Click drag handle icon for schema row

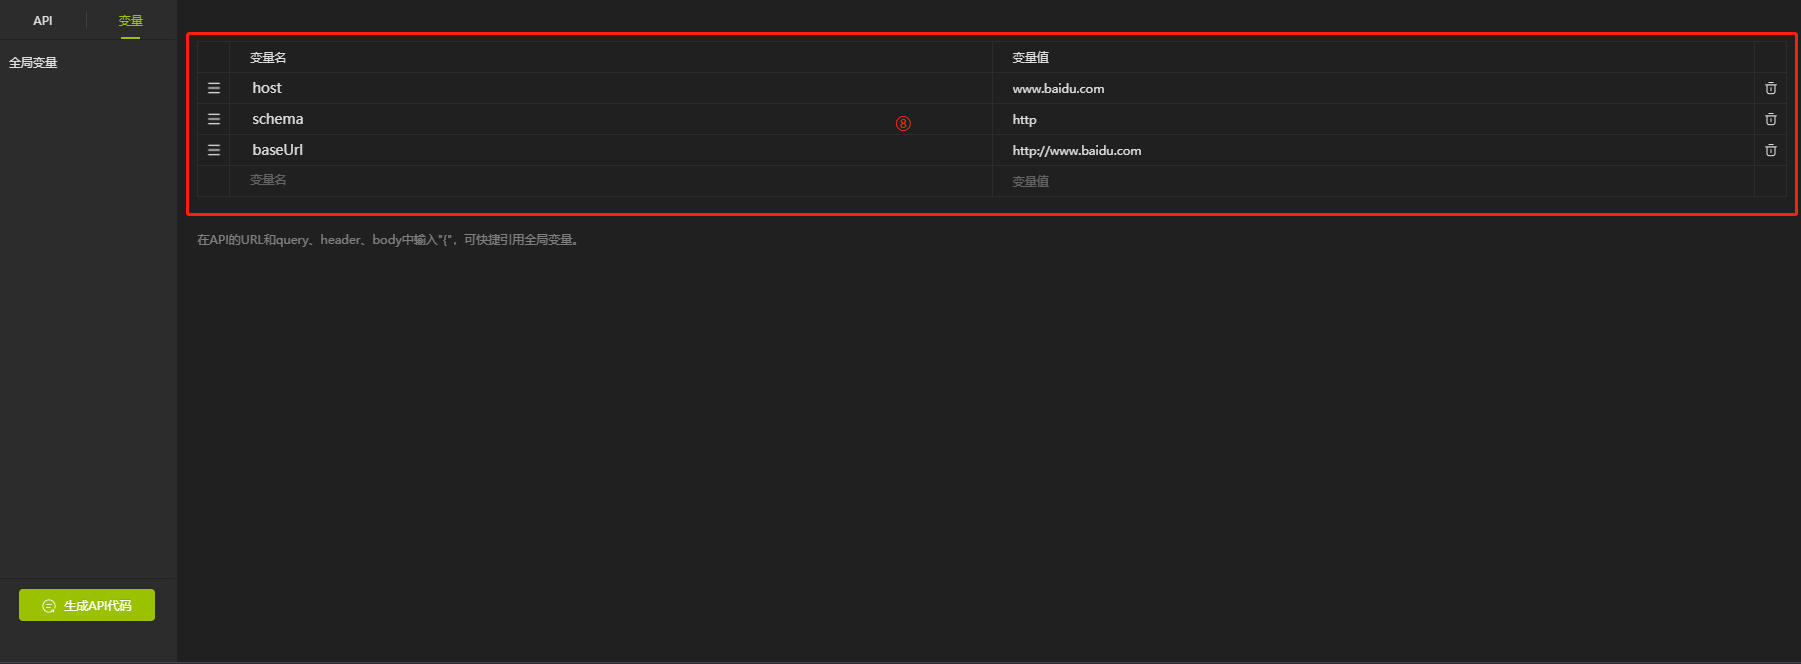tap(214, 119)
